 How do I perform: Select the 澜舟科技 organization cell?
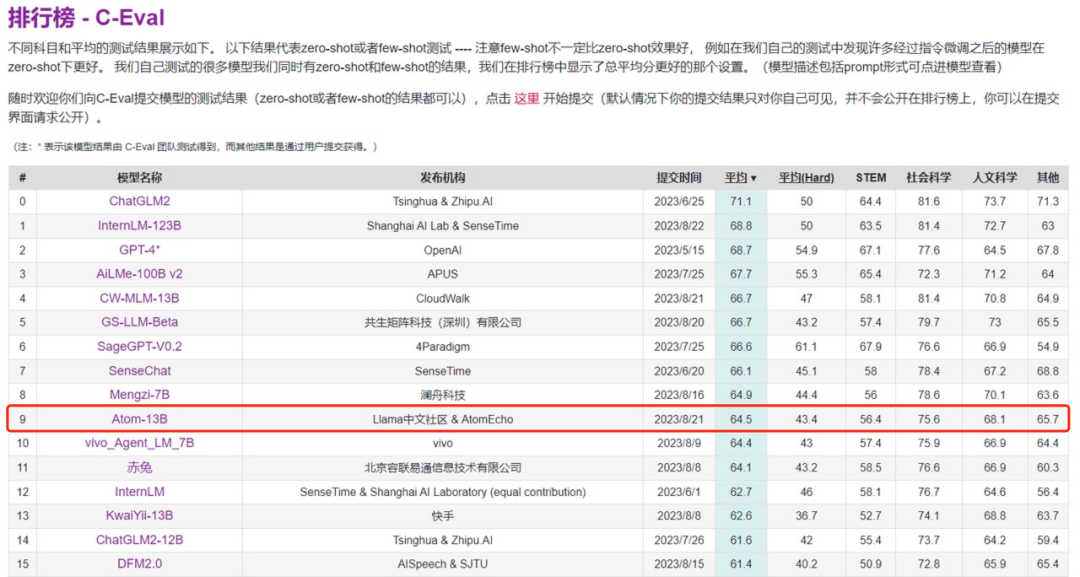[442, 395]
